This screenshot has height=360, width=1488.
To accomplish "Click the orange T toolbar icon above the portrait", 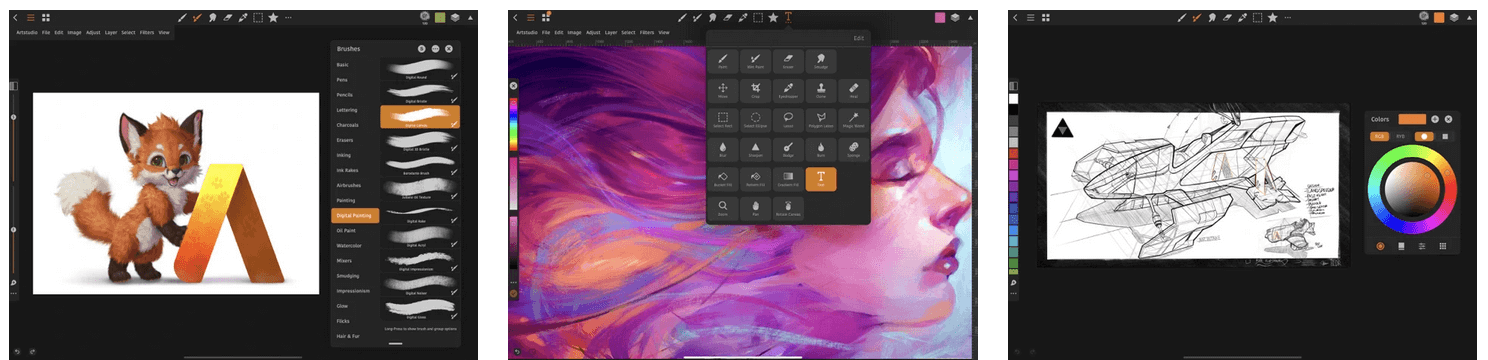I will [x=788, y=17].
